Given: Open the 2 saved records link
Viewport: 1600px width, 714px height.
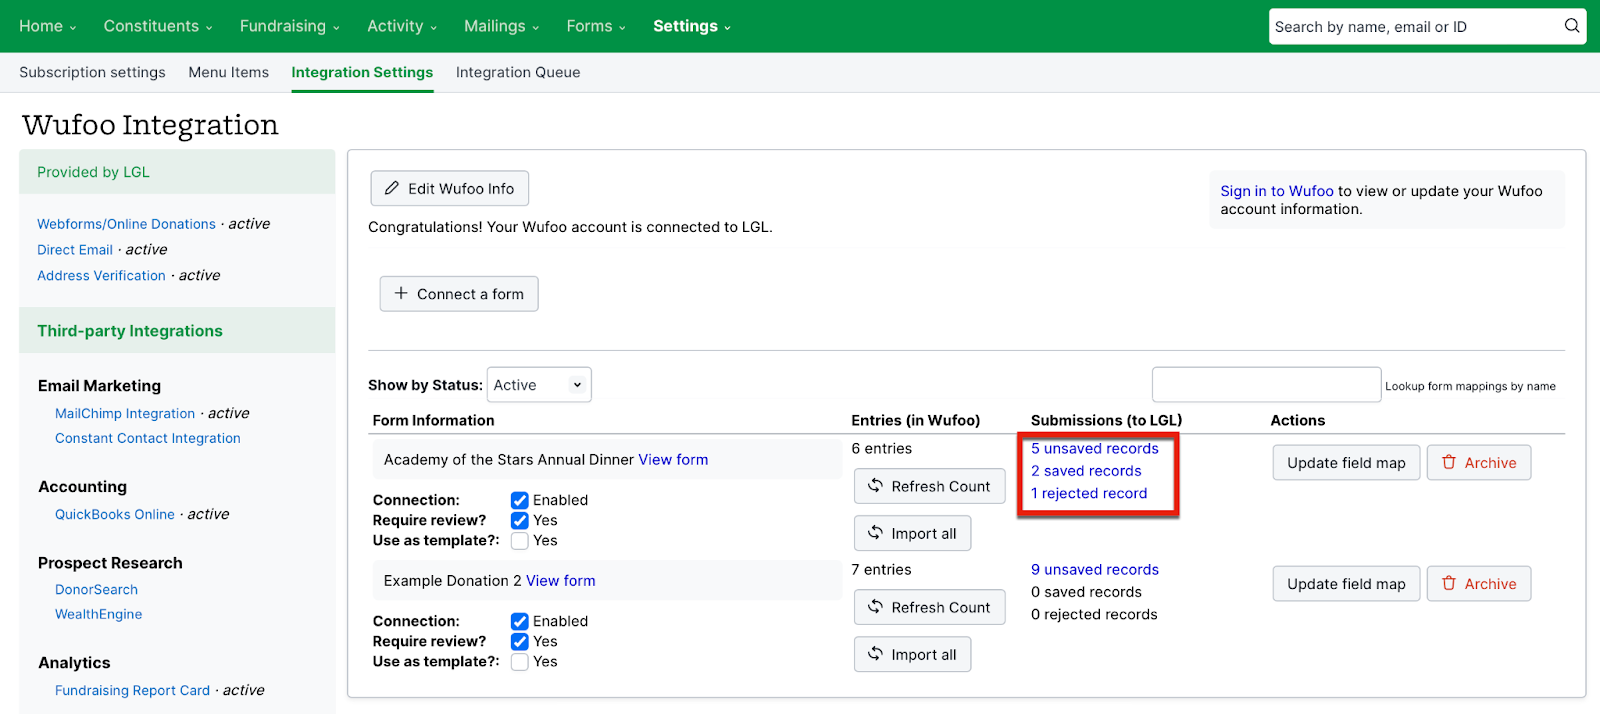Looking at the screenshot, I should coord(1086,471).
